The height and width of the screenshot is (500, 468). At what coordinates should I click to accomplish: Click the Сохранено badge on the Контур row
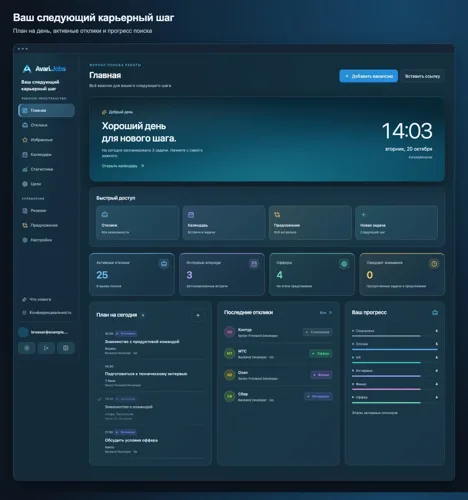click(x=318, y=332)
